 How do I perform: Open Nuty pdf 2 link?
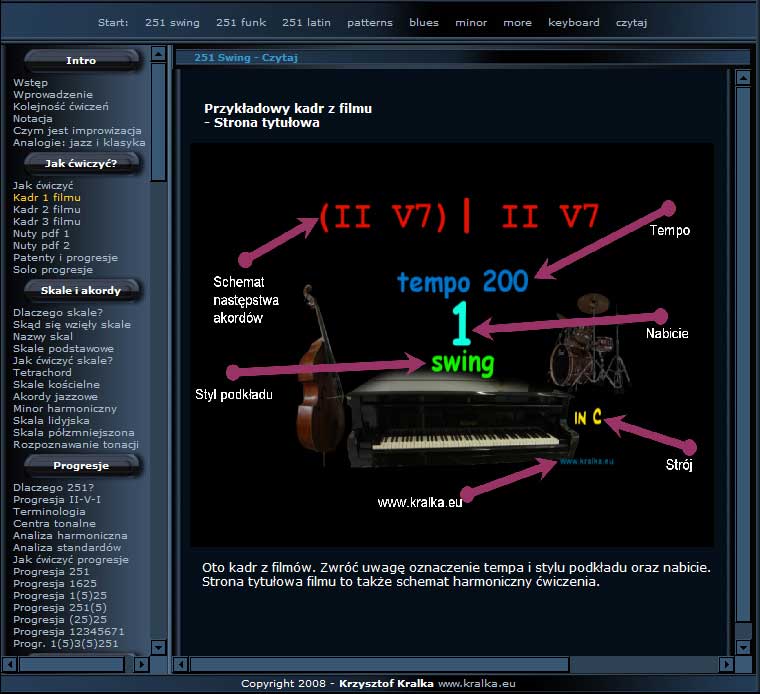click(x=41, y=246)
